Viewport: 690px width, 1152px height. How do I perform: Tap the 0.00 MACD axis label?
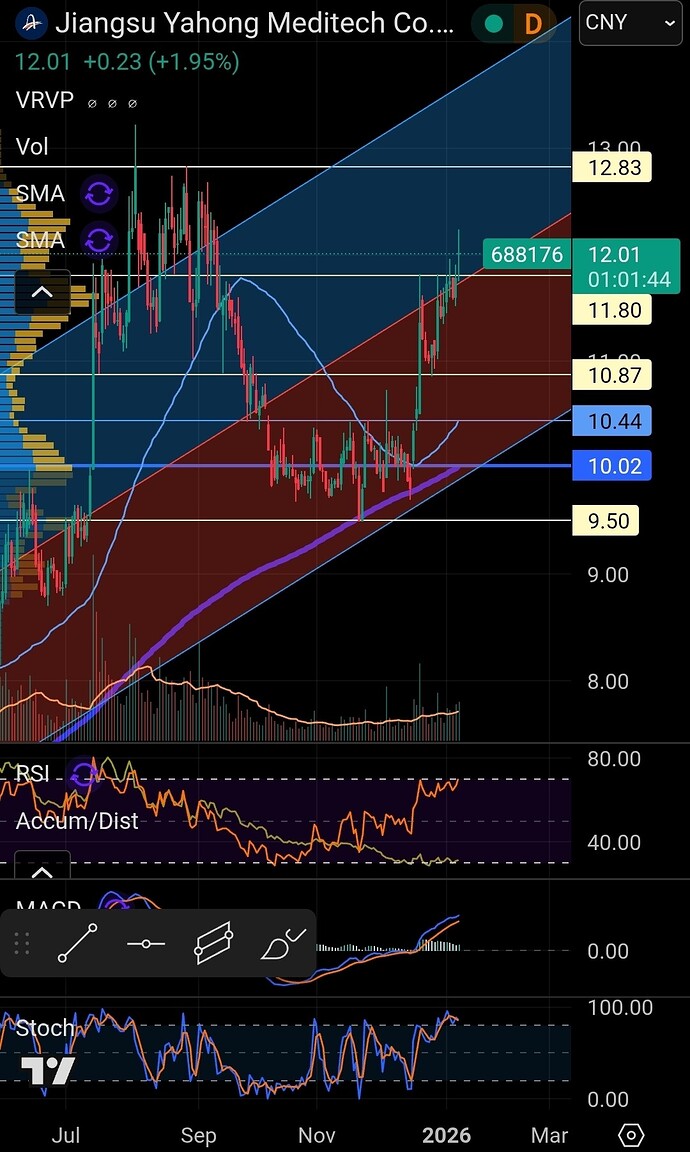(x=608, y=951)
